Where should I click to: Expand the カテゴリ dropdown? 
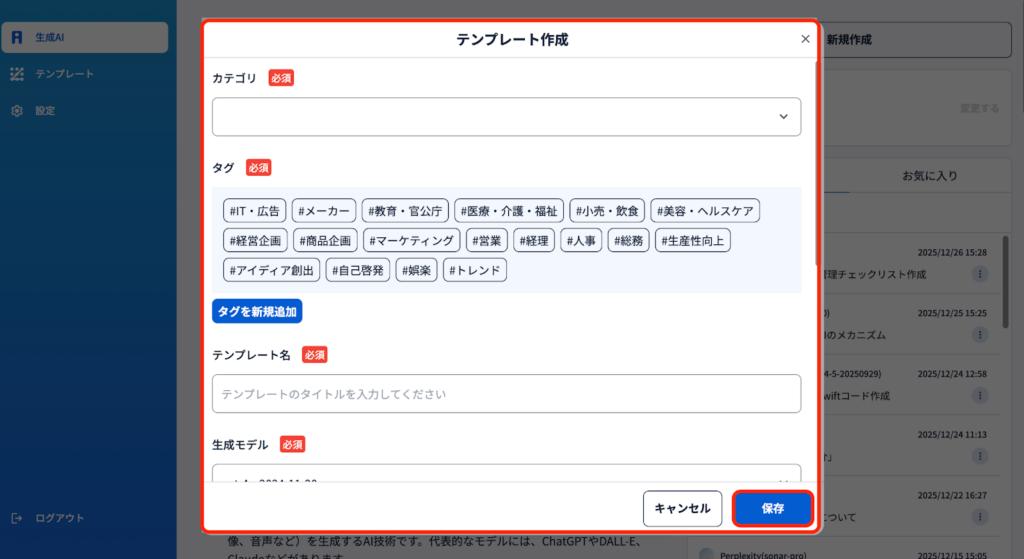click(506, 117)
